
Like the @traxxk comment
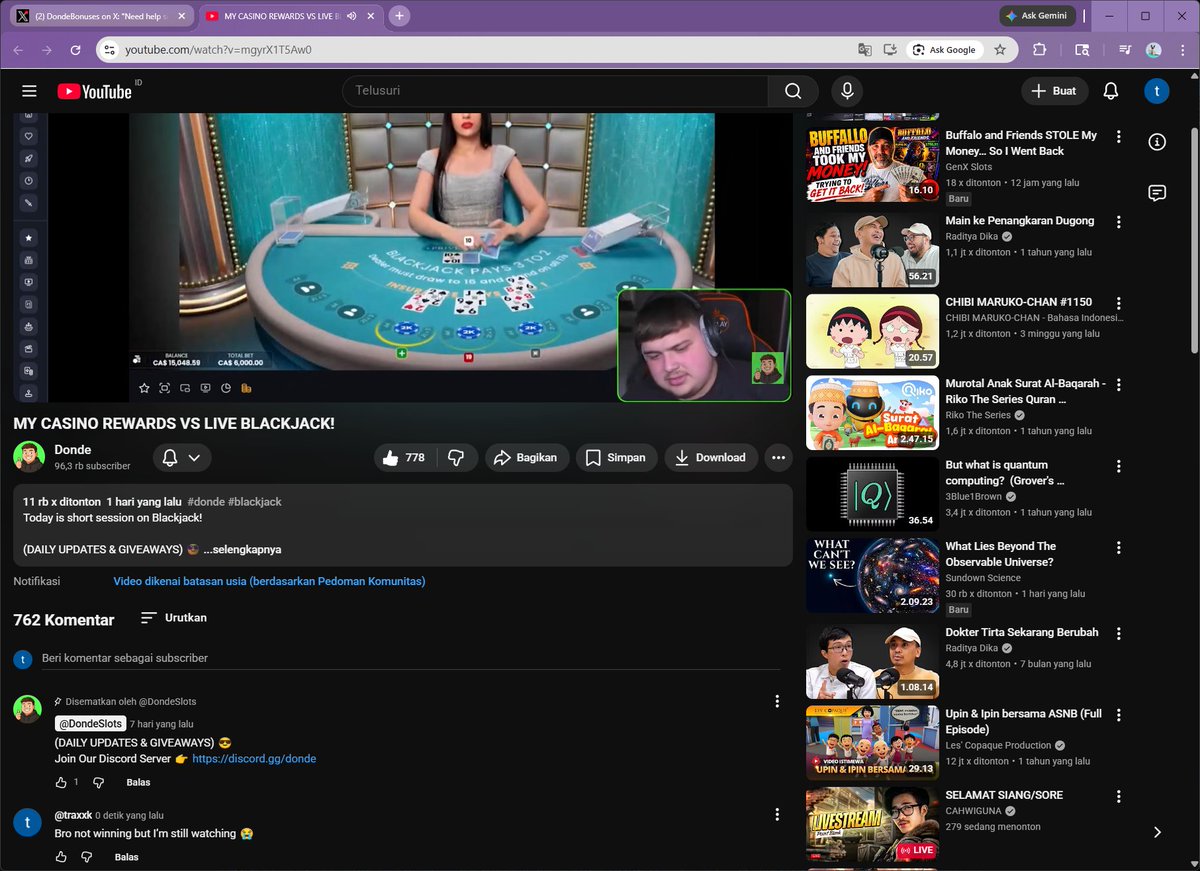(x=61, y=857)
